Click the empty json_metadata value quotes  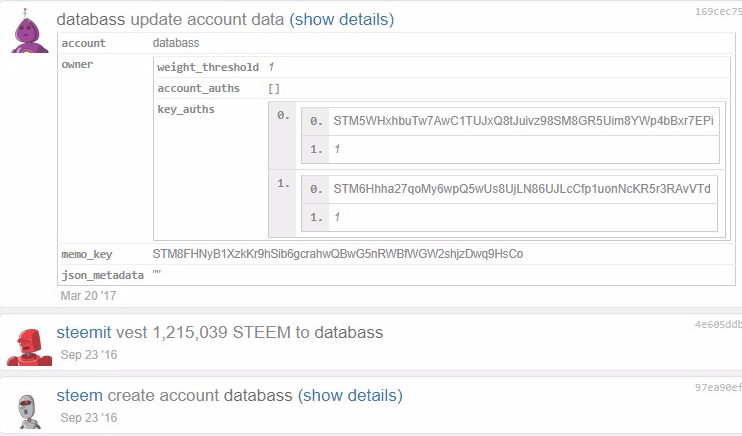pyautogui.click(x=157, y=273)
